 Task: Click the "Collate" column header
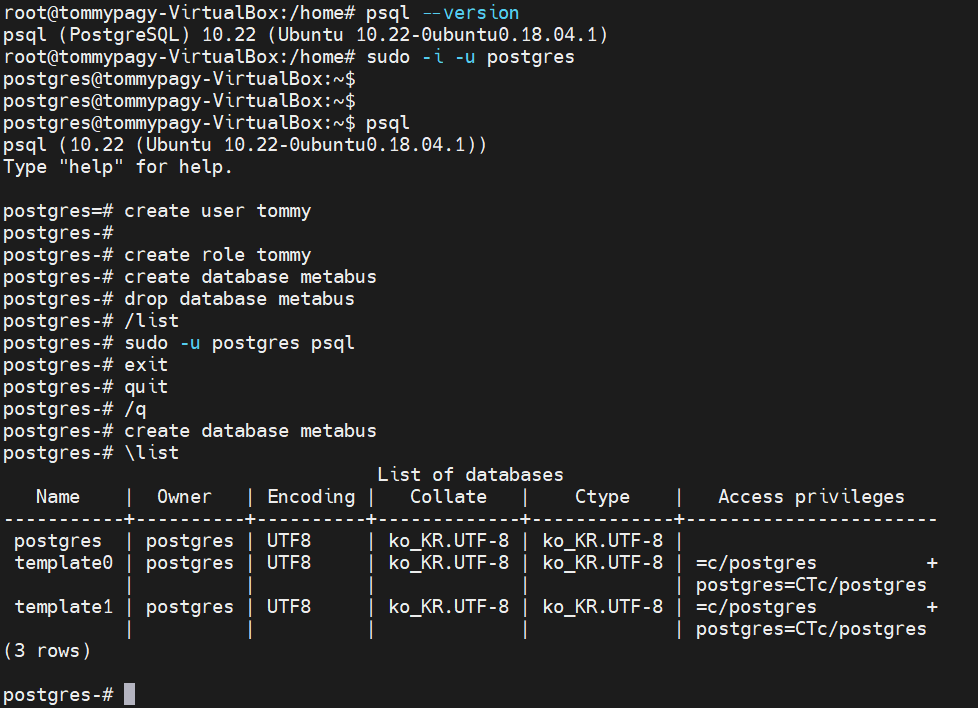click(x=448, y=497)
